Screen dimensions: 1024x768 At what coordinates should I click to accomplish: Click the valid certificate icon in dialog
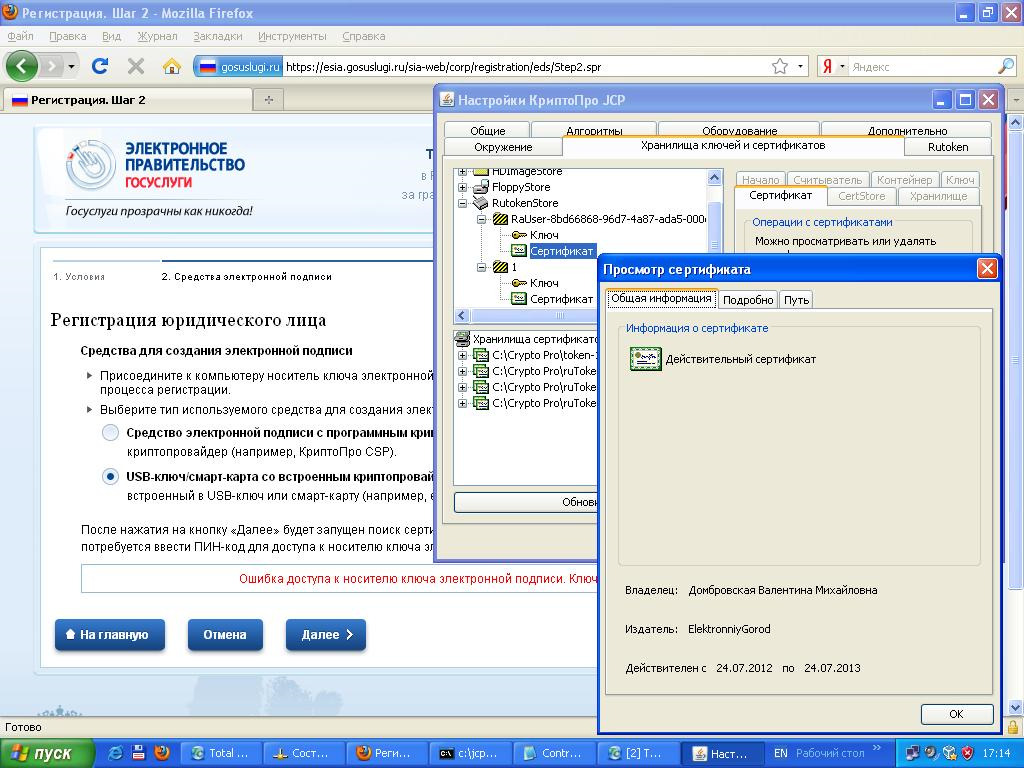pos(645,359)
